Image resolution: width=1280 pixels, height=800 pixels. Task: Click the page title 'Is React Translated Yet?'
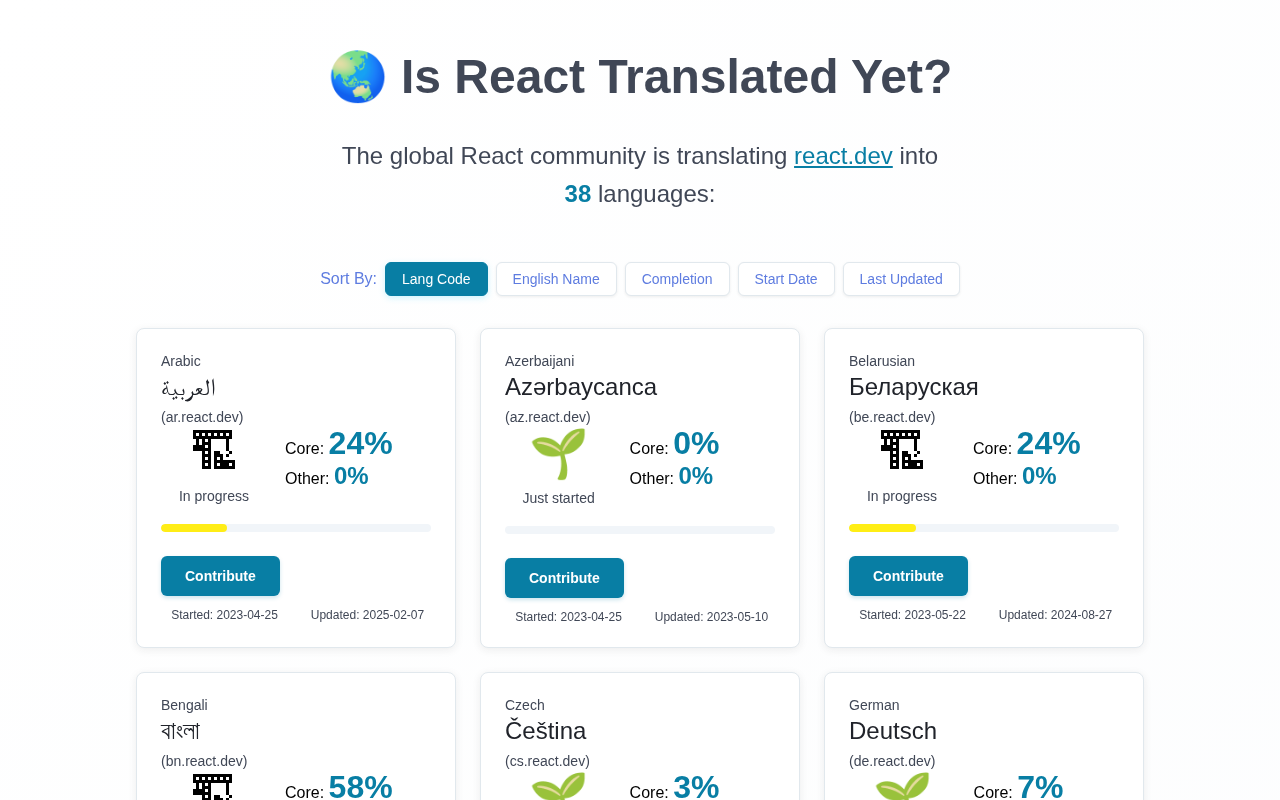(x=676, y=77)
